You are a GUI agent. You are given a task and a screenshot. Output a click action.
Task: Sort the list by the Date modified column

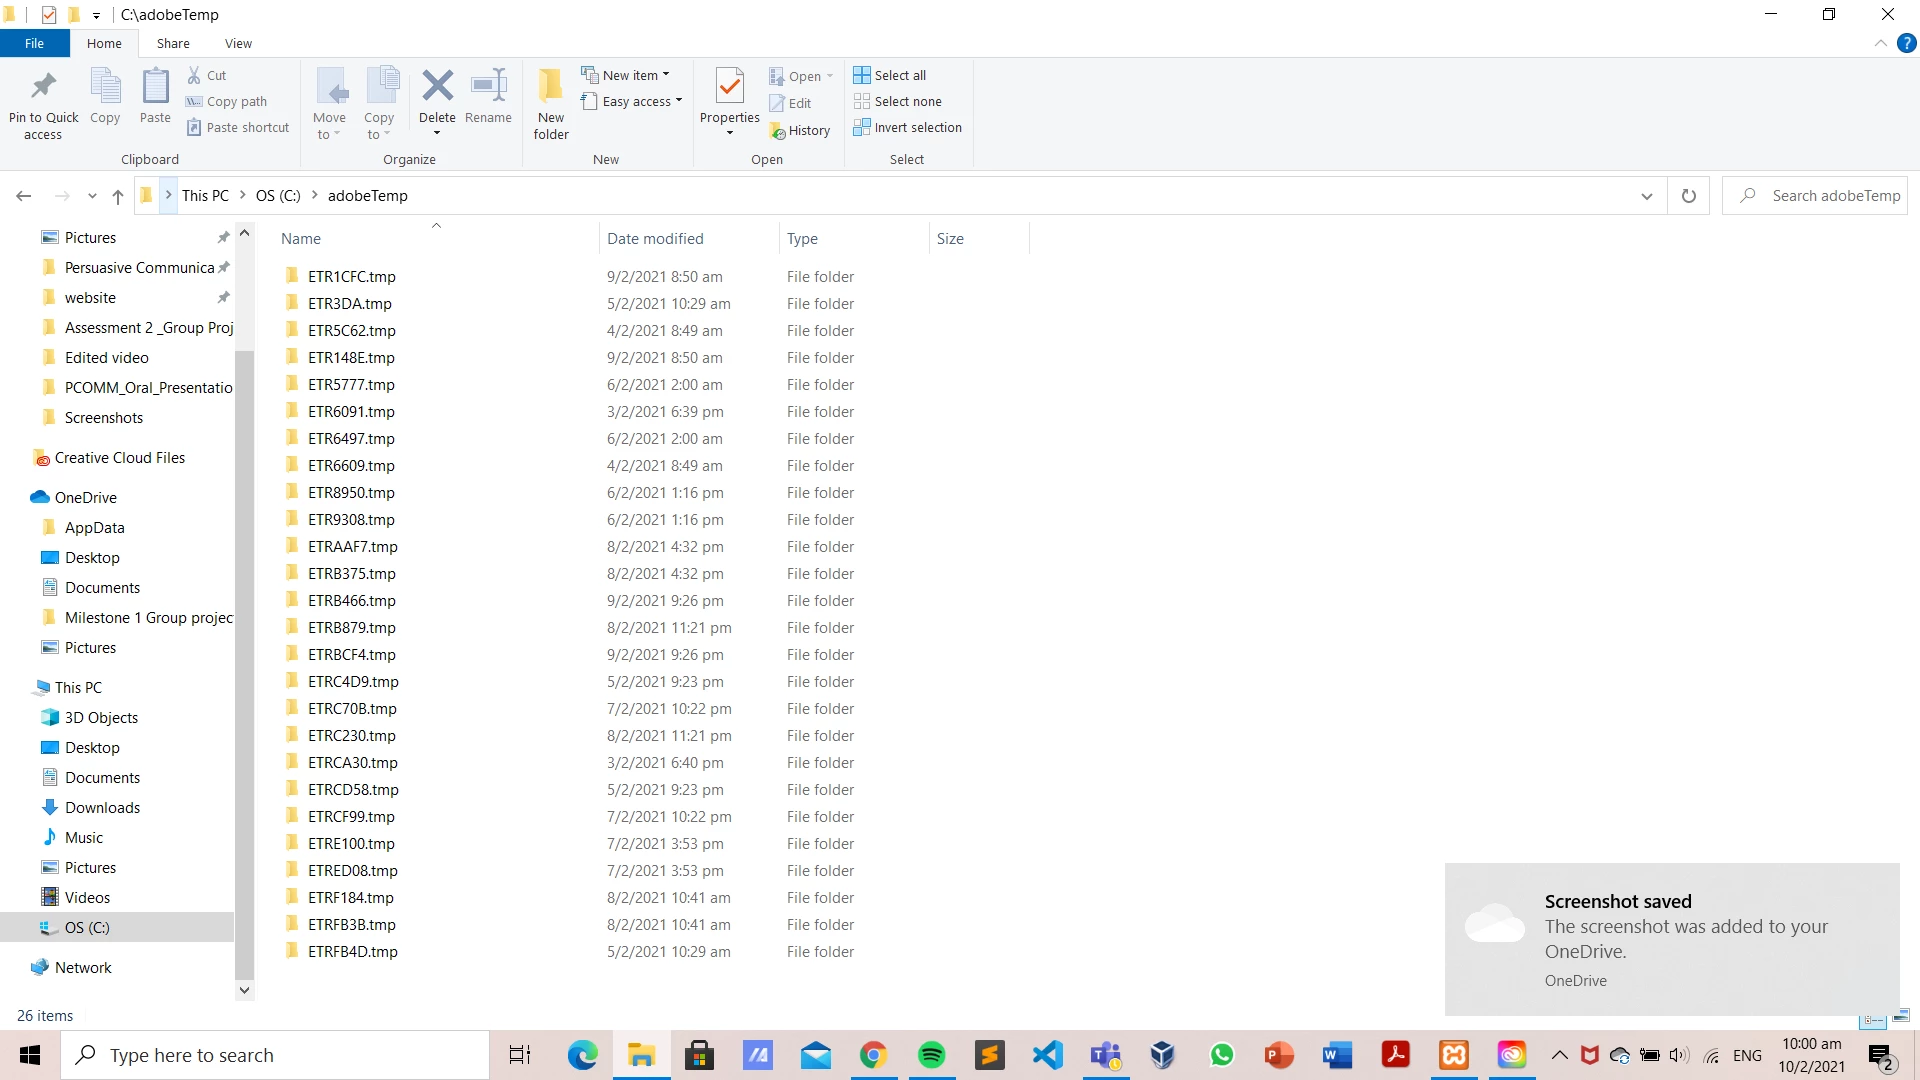tap(655, 239)
